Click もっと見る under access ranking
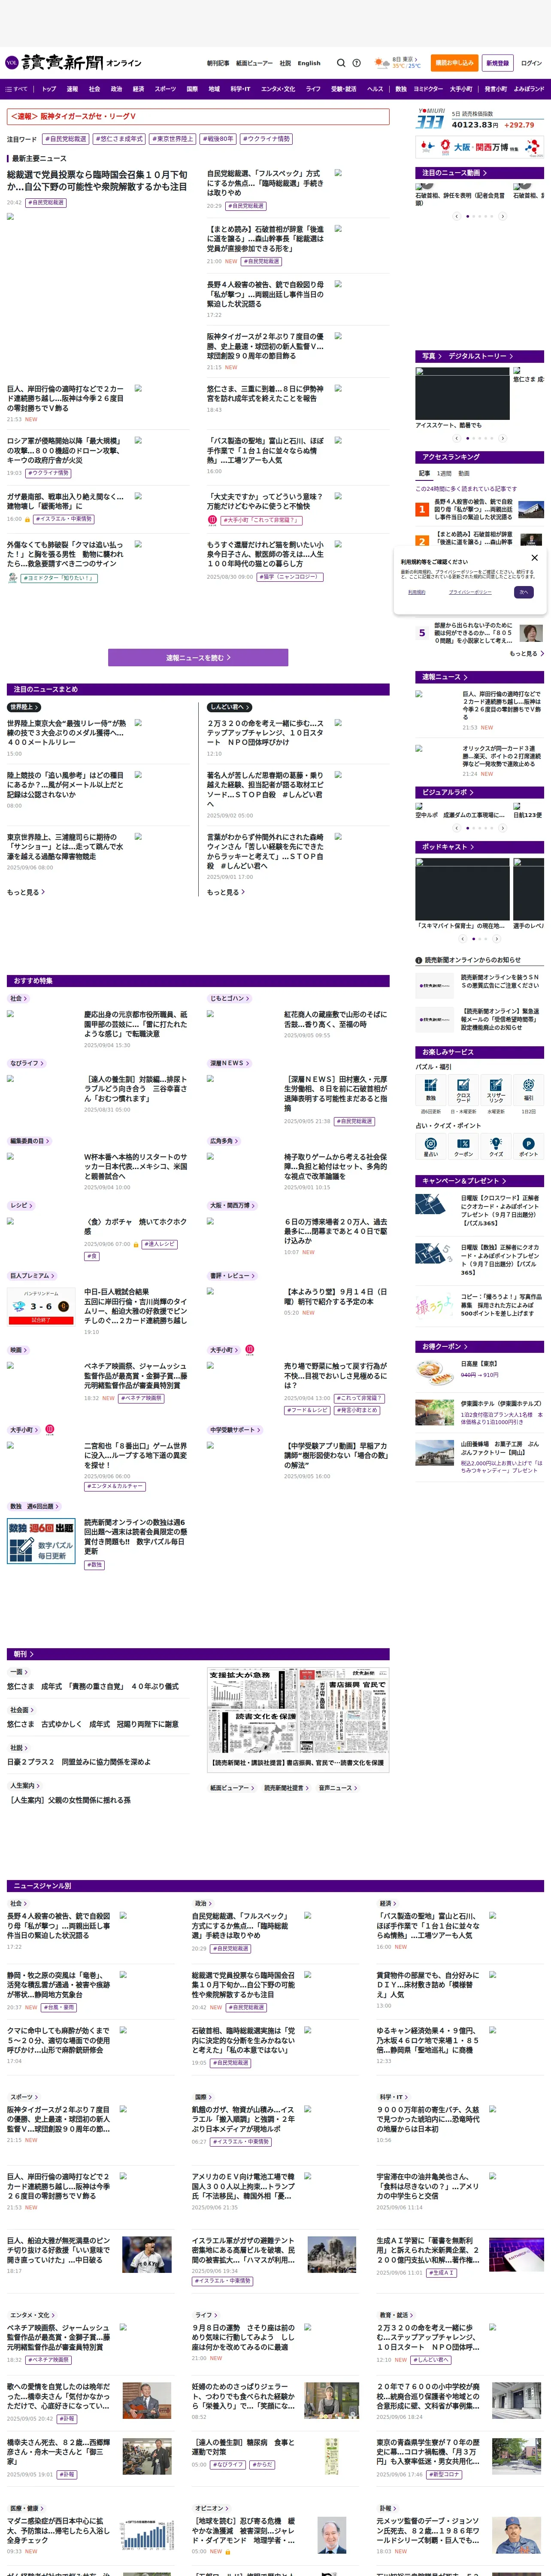This screenshot has height=2576, width=551. click(x=526, y=654)
